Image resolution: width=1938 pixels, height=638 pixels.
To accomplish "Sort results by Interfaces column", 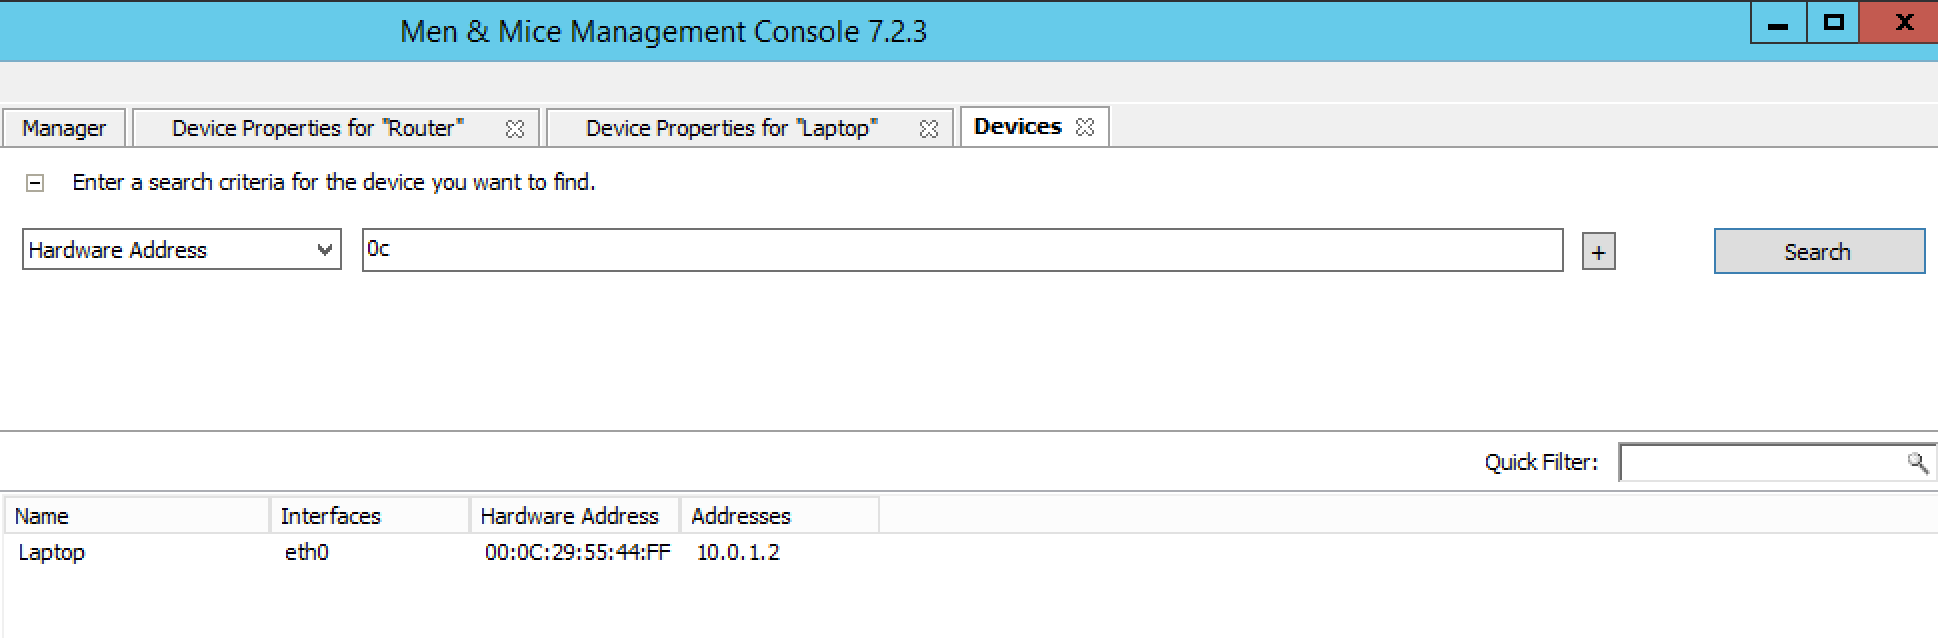I will coord(369,516).
